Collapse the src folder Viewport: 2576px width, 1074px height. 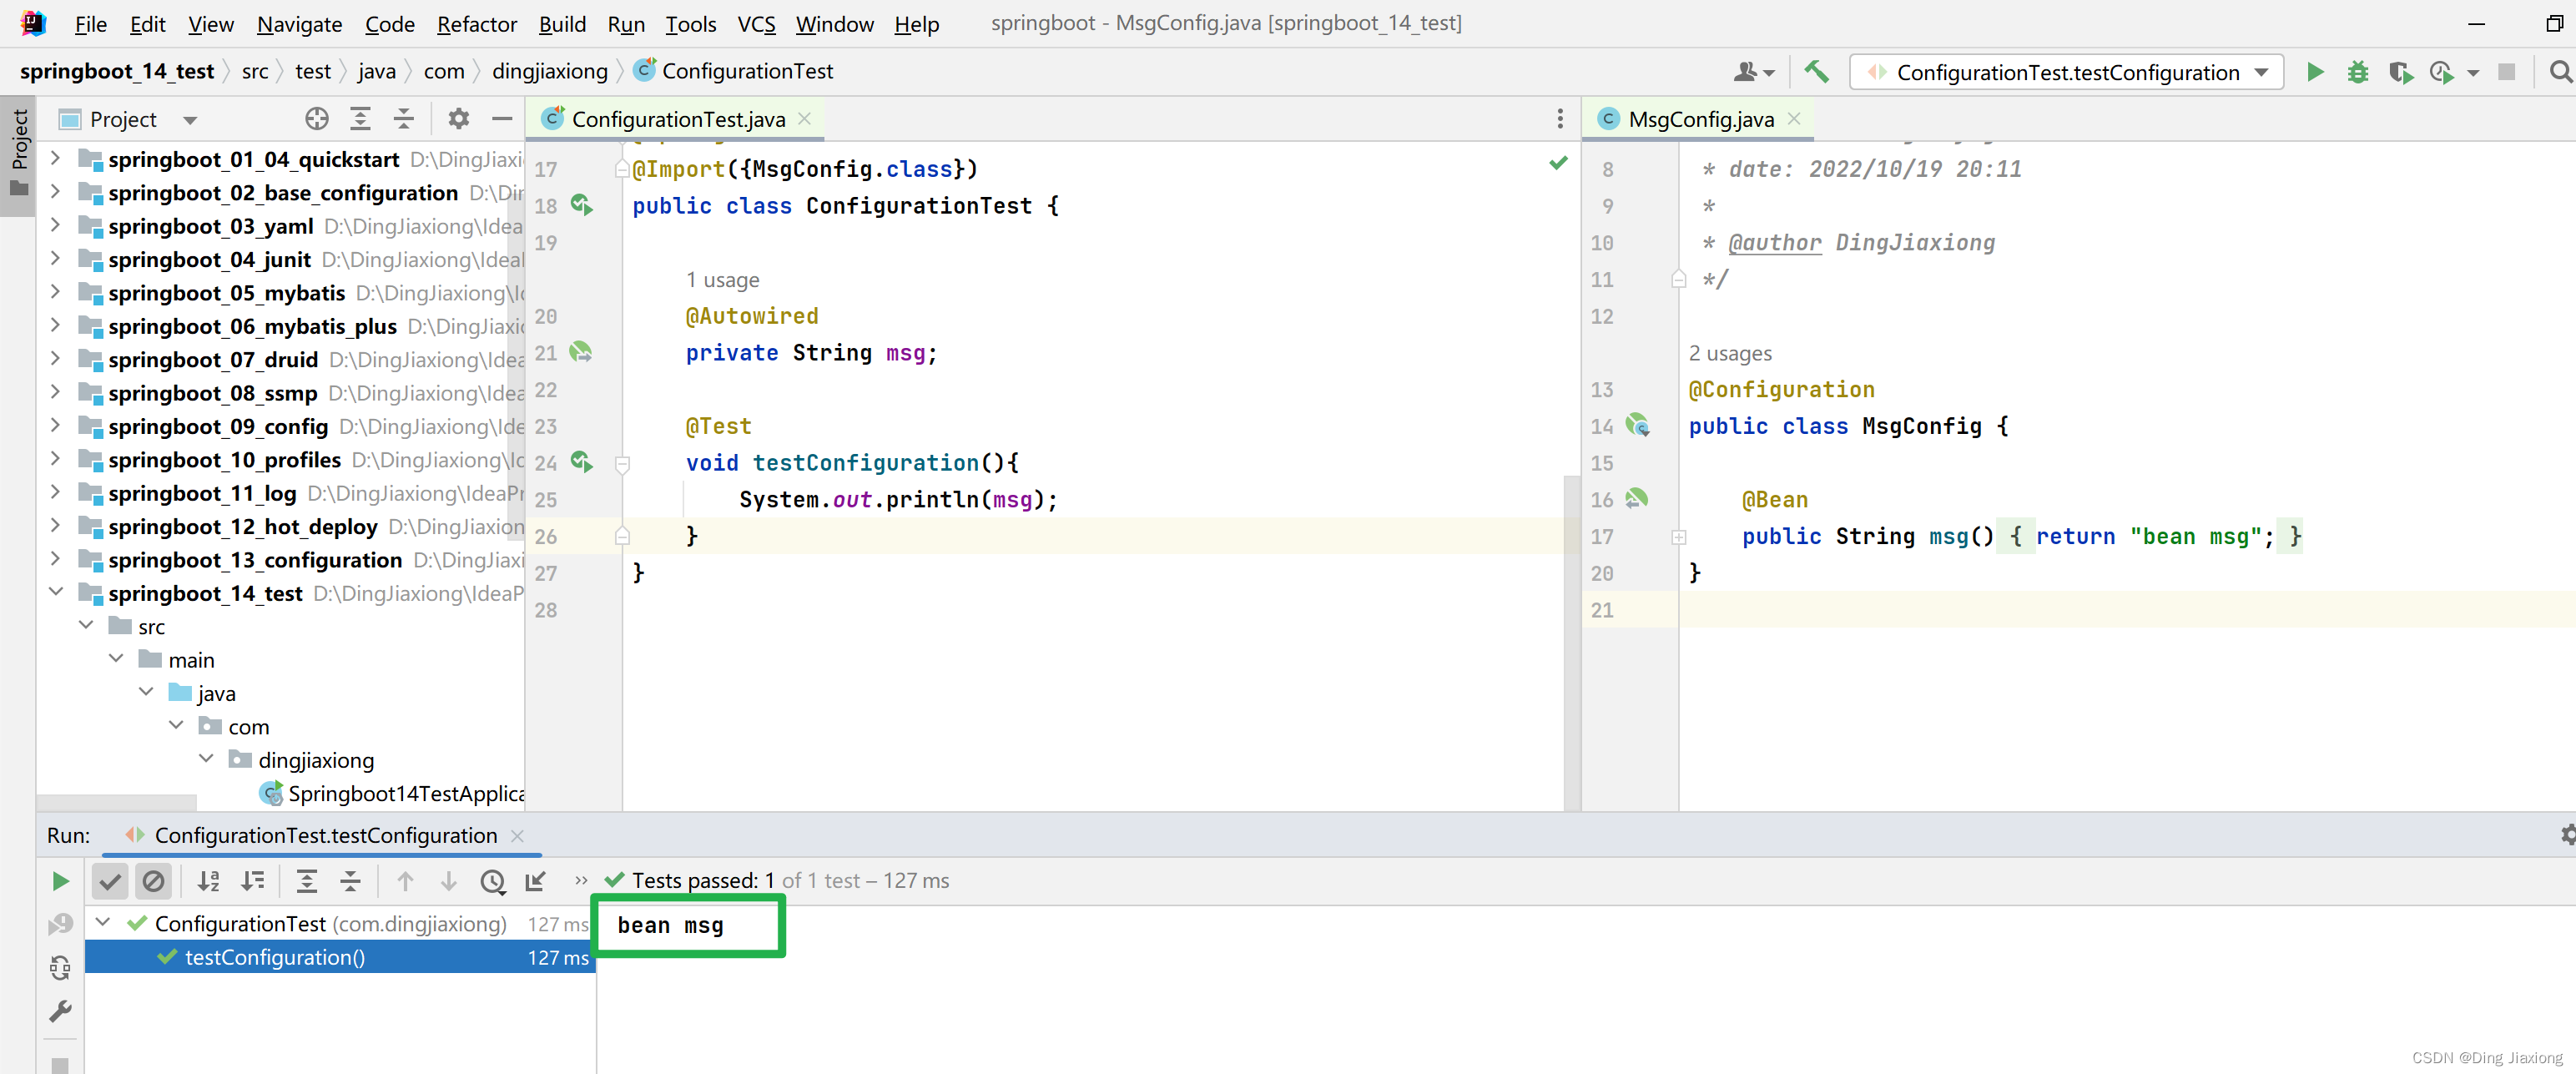(x=86, y=626)
